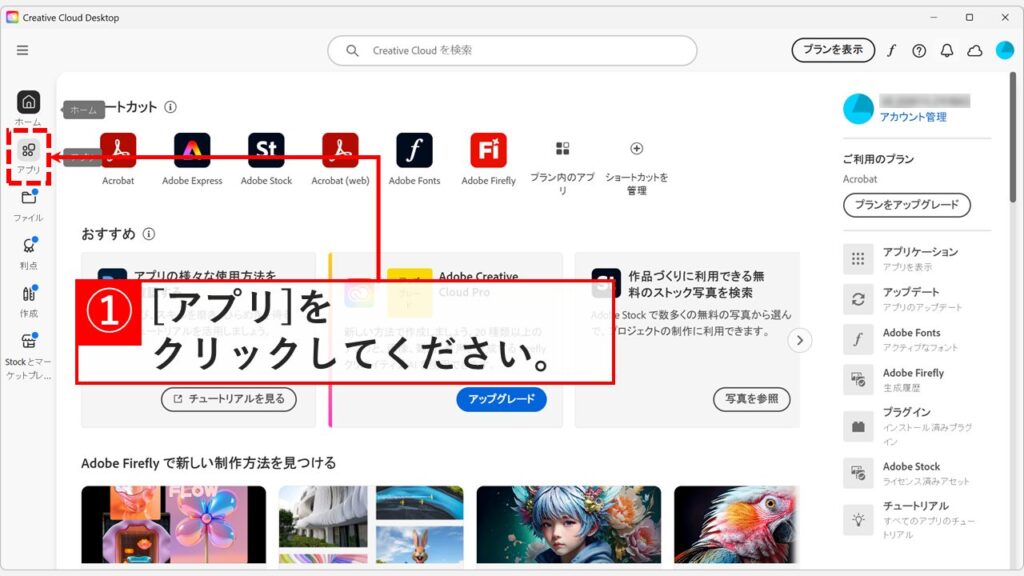
Task: Open the アプリ section in the sidebar
Action: (28, 157)
